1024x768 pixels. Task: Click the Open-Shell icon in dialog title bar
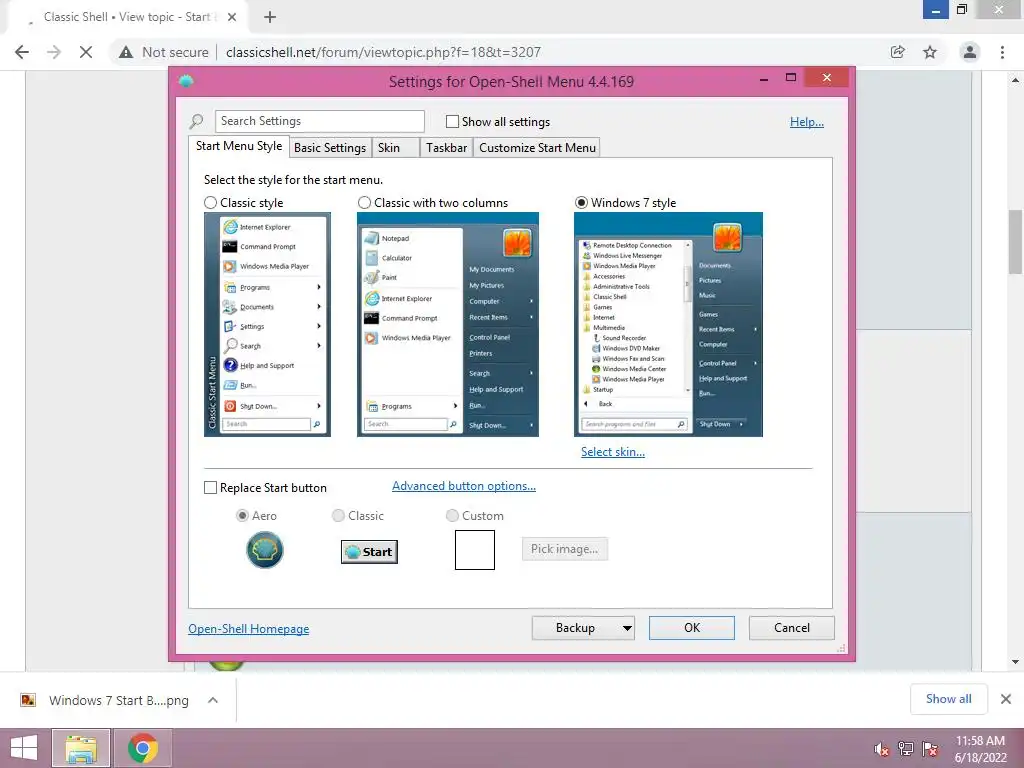coord(186,81)
